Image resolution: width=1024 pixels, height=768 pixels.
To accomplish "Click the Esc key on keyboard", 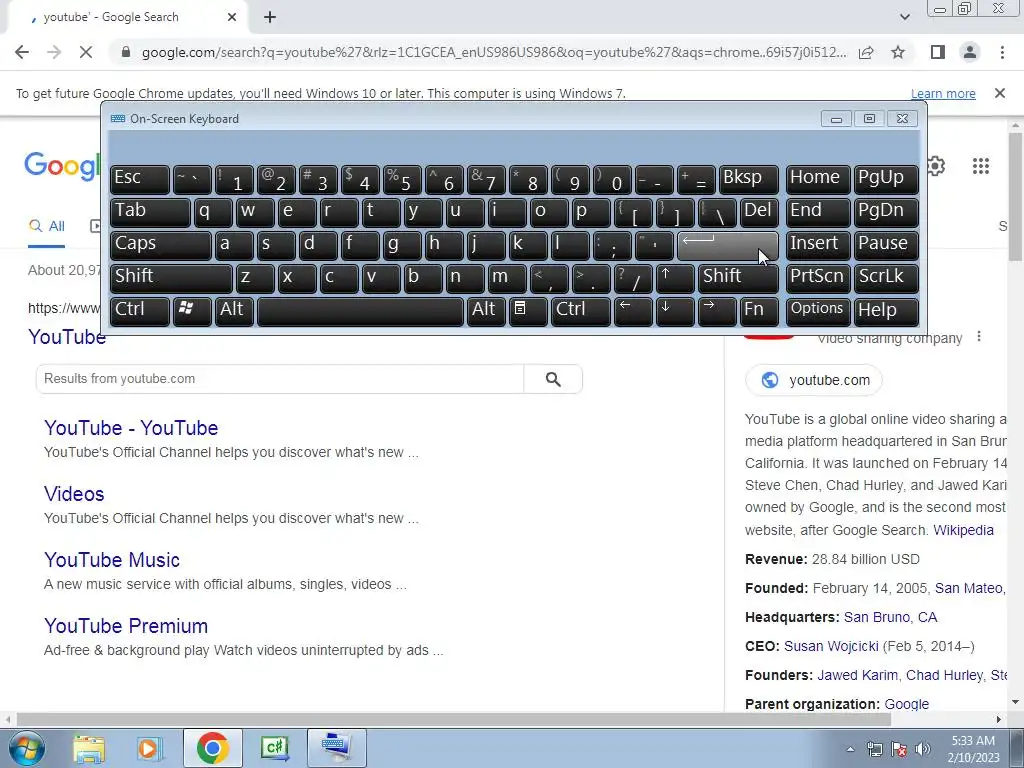I will coord(140,179).
